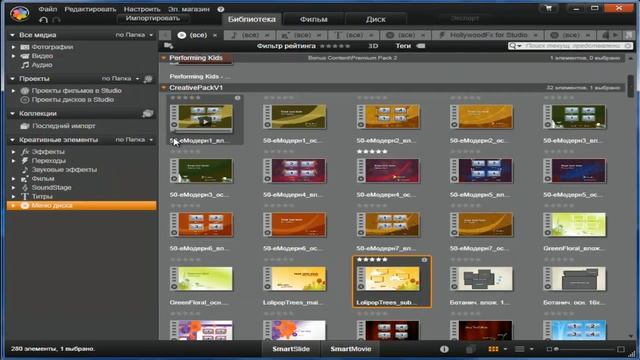
Task: Open the Эл. магазин menu
Action: point(189,9)
